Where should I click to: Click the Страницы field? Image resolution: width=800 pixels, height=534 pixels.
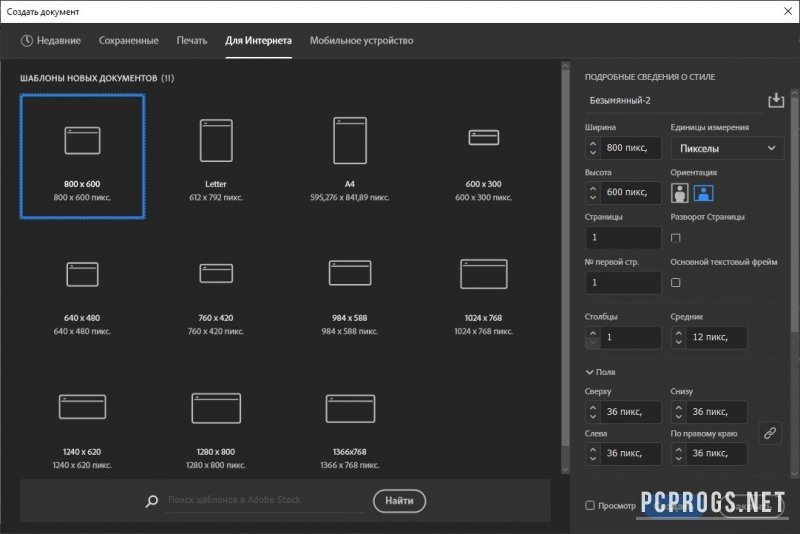(x=623, y=238)
